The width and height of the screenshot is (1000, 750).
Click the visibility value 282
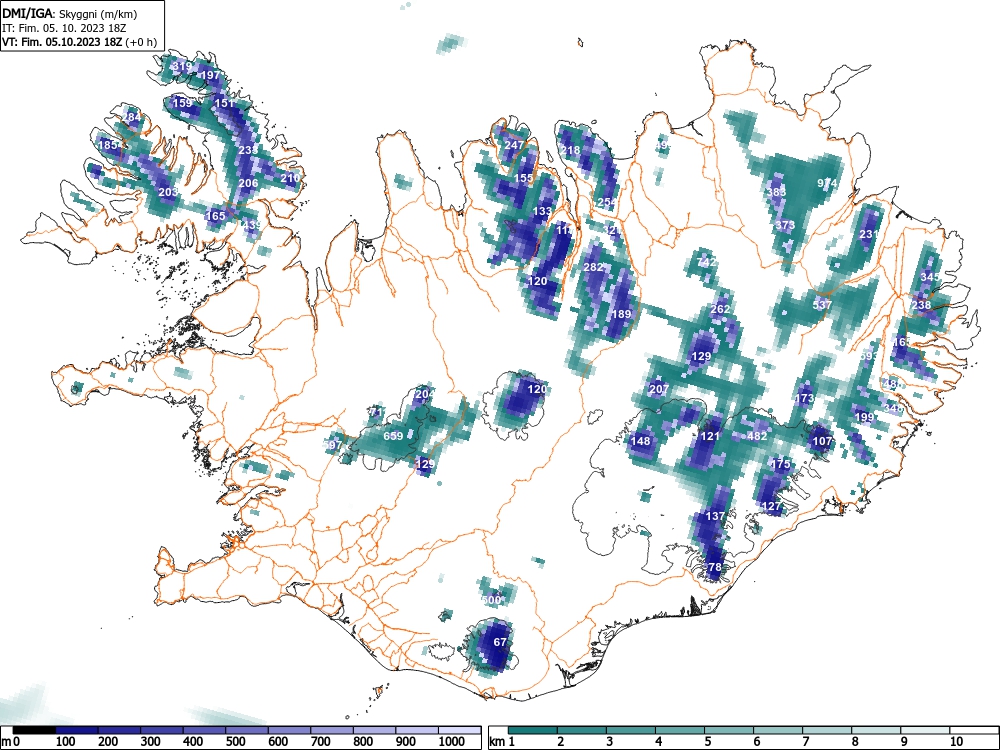click(x=593, y=267)
